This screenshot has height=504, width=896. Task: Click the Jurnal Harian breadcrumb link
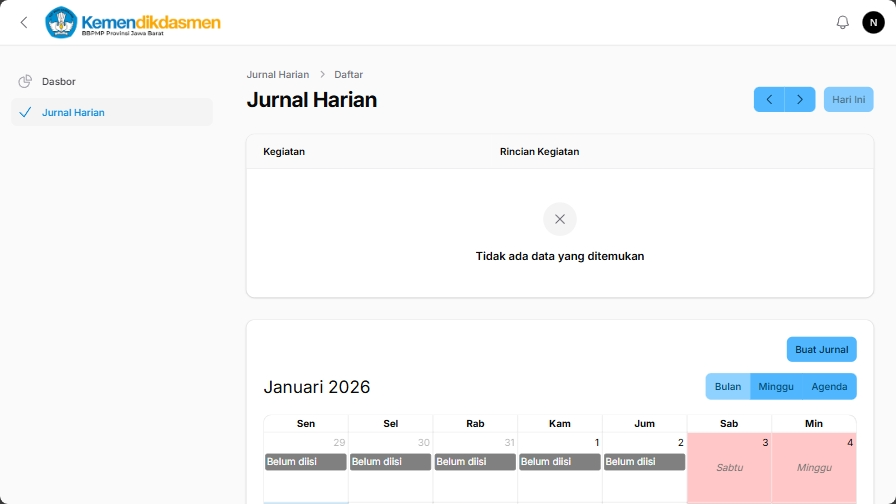(x=278, y=75)
